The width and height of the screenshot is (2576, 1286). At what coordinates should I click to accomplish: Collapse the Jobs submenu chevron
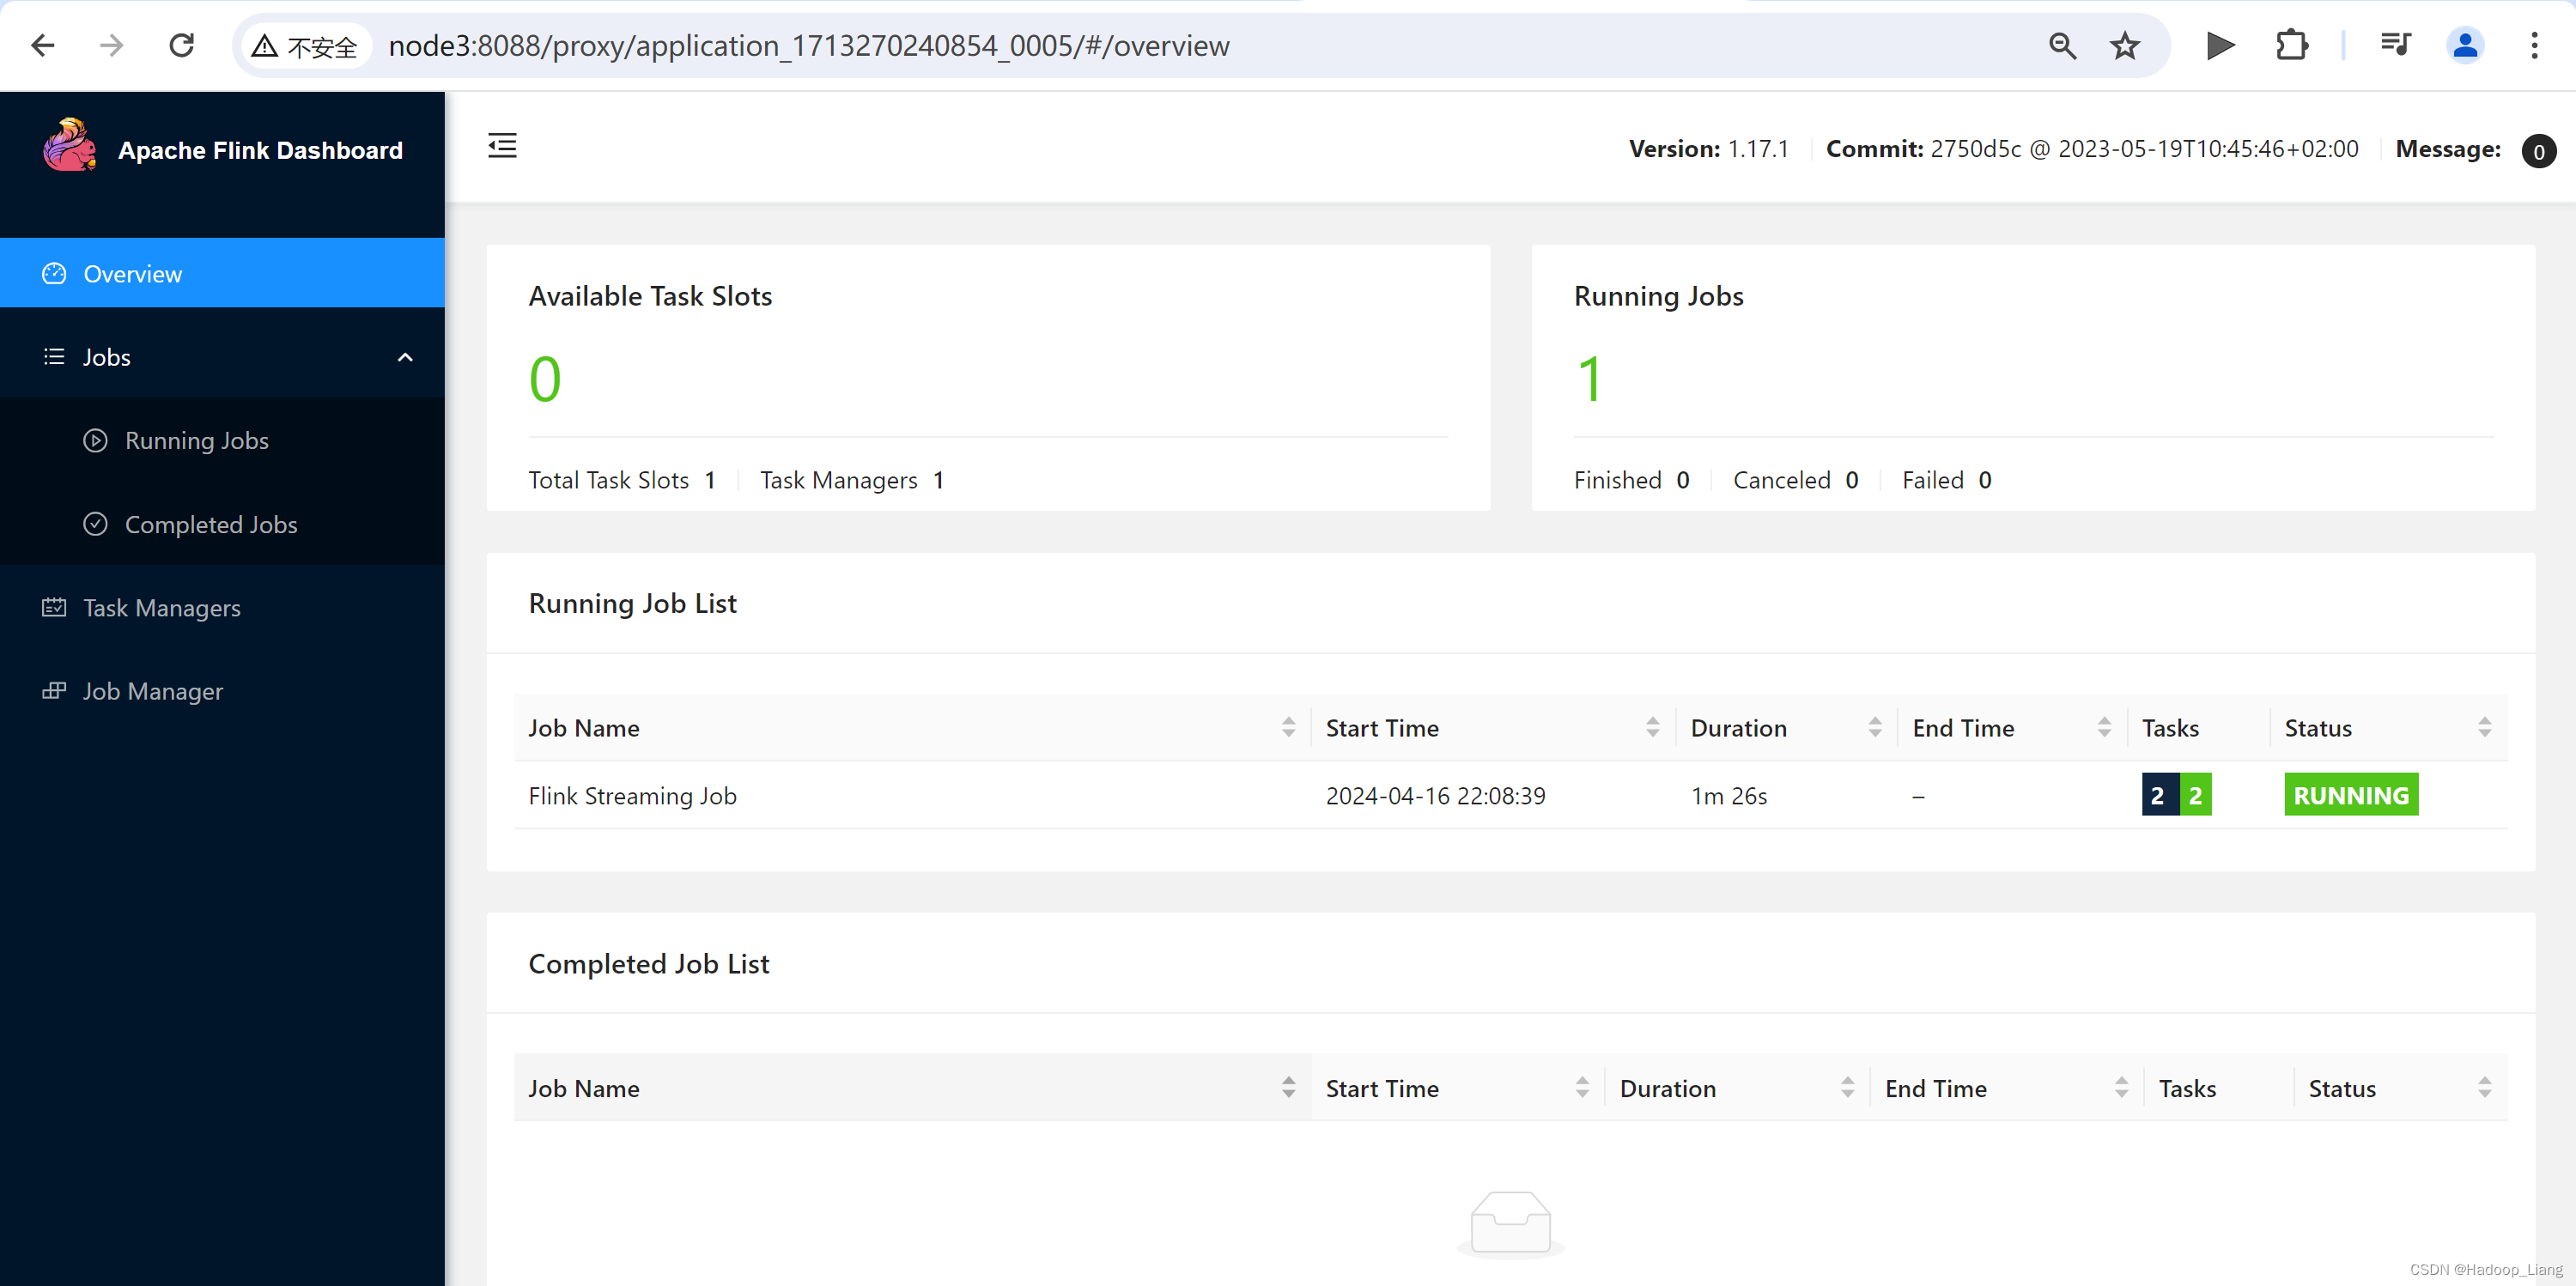point(405,357)
